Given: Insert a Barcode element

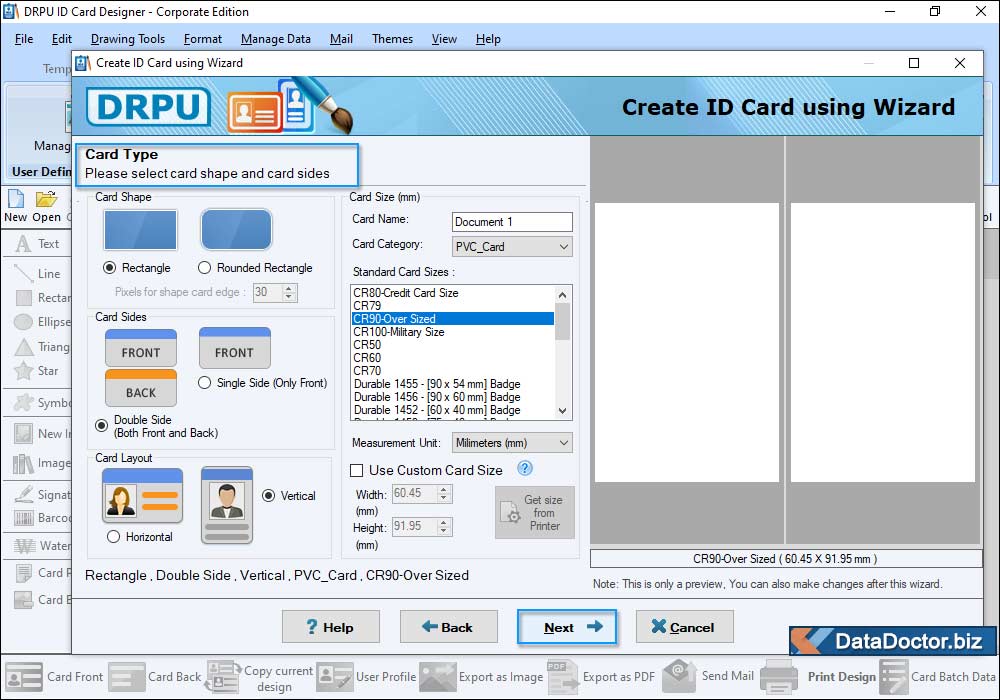Looking at the screenshot, I should [24, 518].
